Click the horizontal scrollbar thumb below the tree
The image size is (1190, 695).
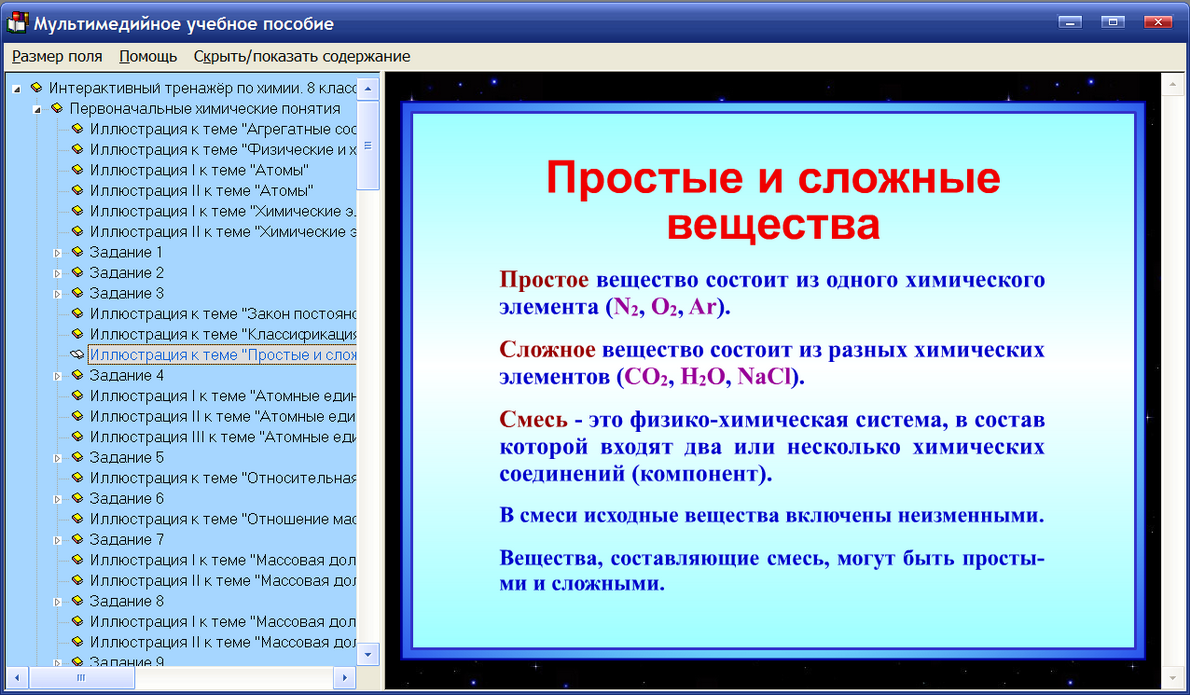[x=80, y=678]
